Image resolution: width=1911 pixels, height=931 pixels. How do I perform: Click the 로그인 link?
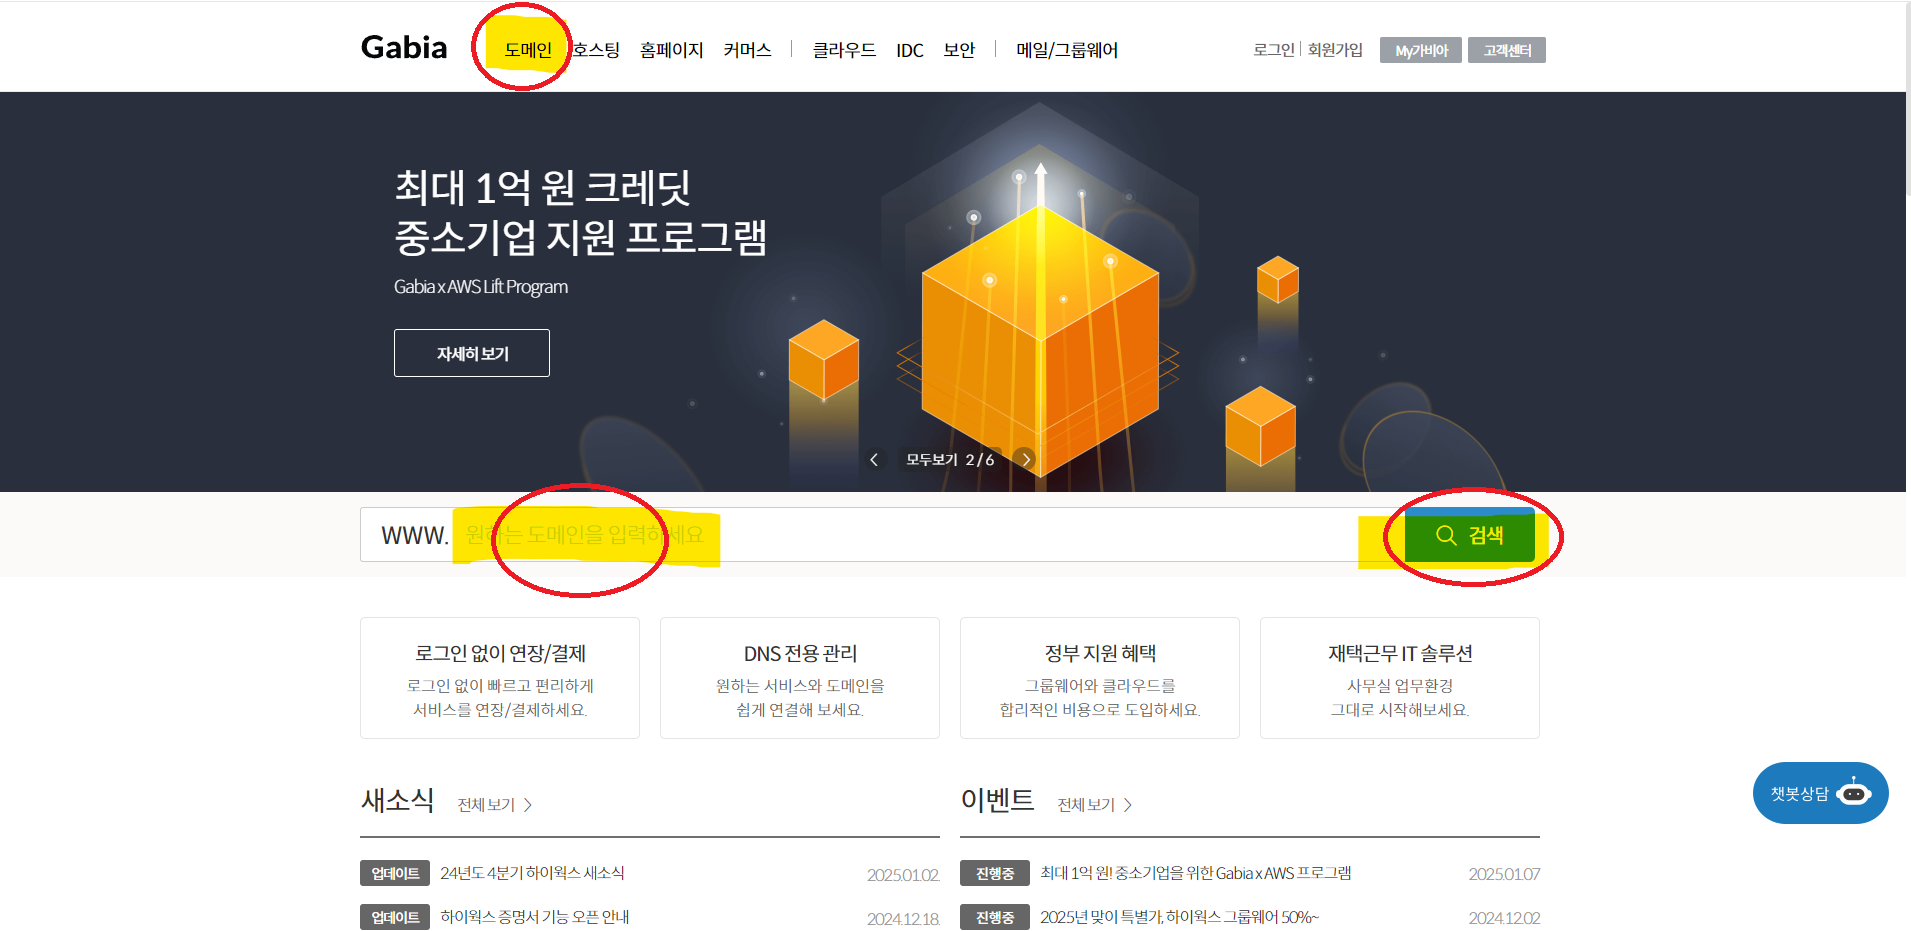point(1274,50)
